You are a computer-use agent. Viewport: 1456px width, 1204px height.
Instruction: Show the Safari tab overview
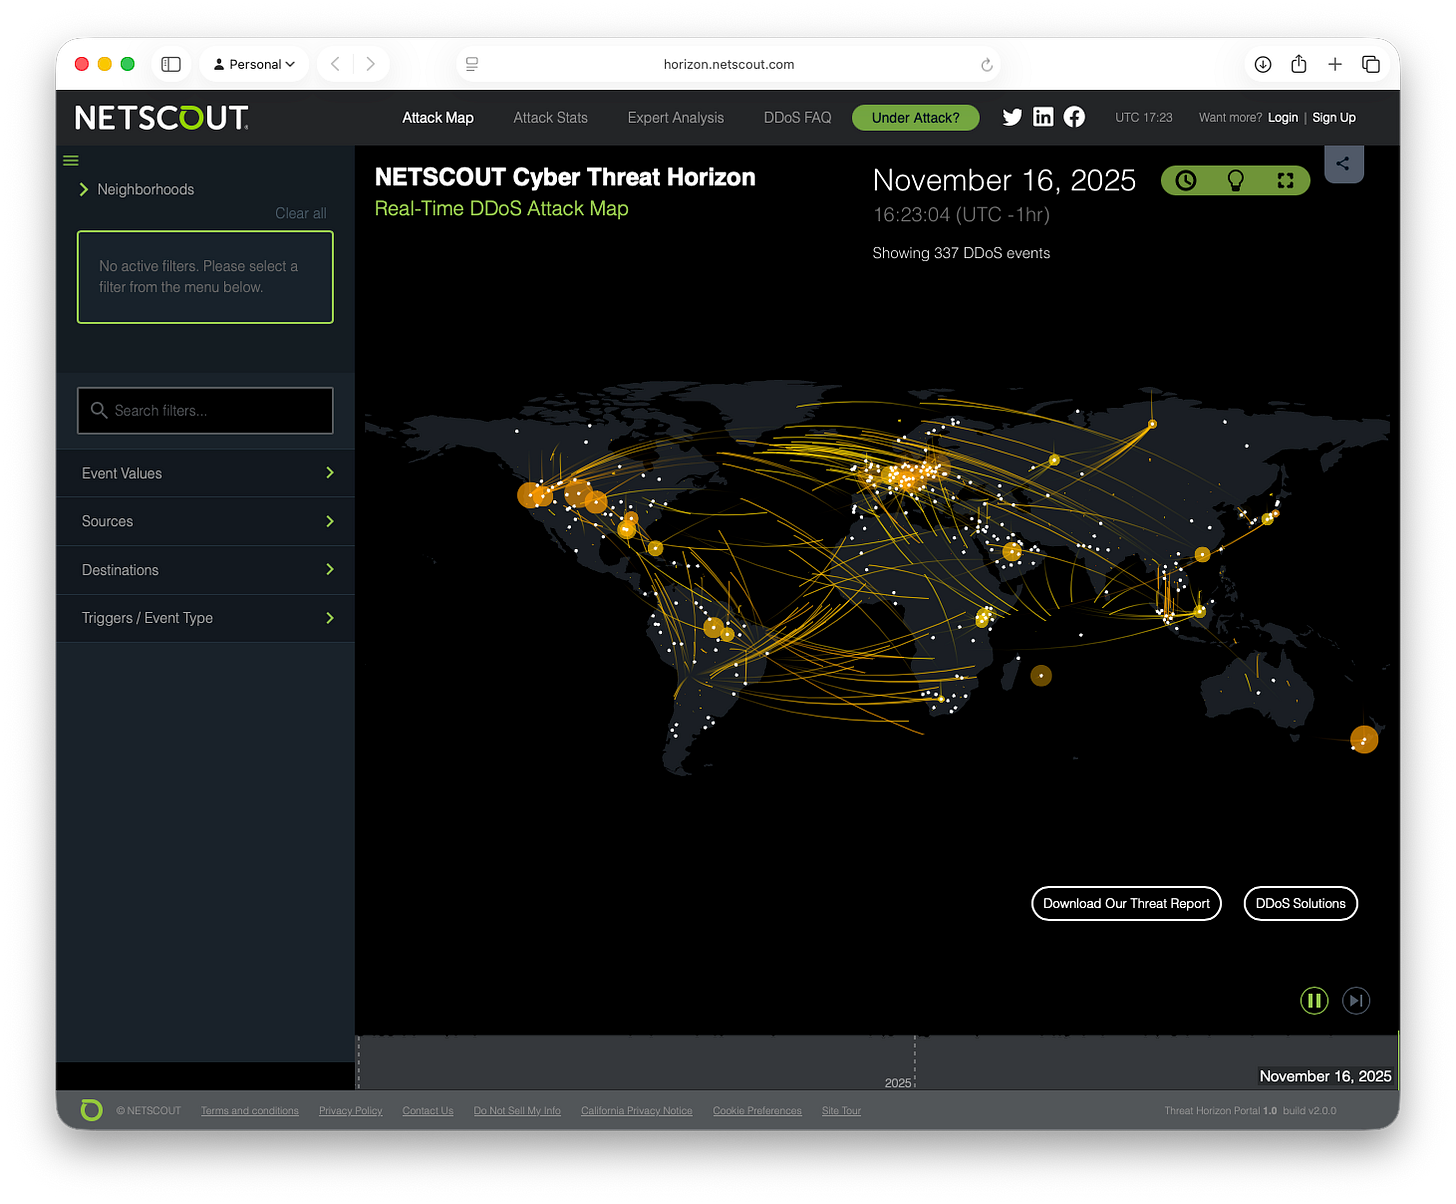[x=1371, y=64]
